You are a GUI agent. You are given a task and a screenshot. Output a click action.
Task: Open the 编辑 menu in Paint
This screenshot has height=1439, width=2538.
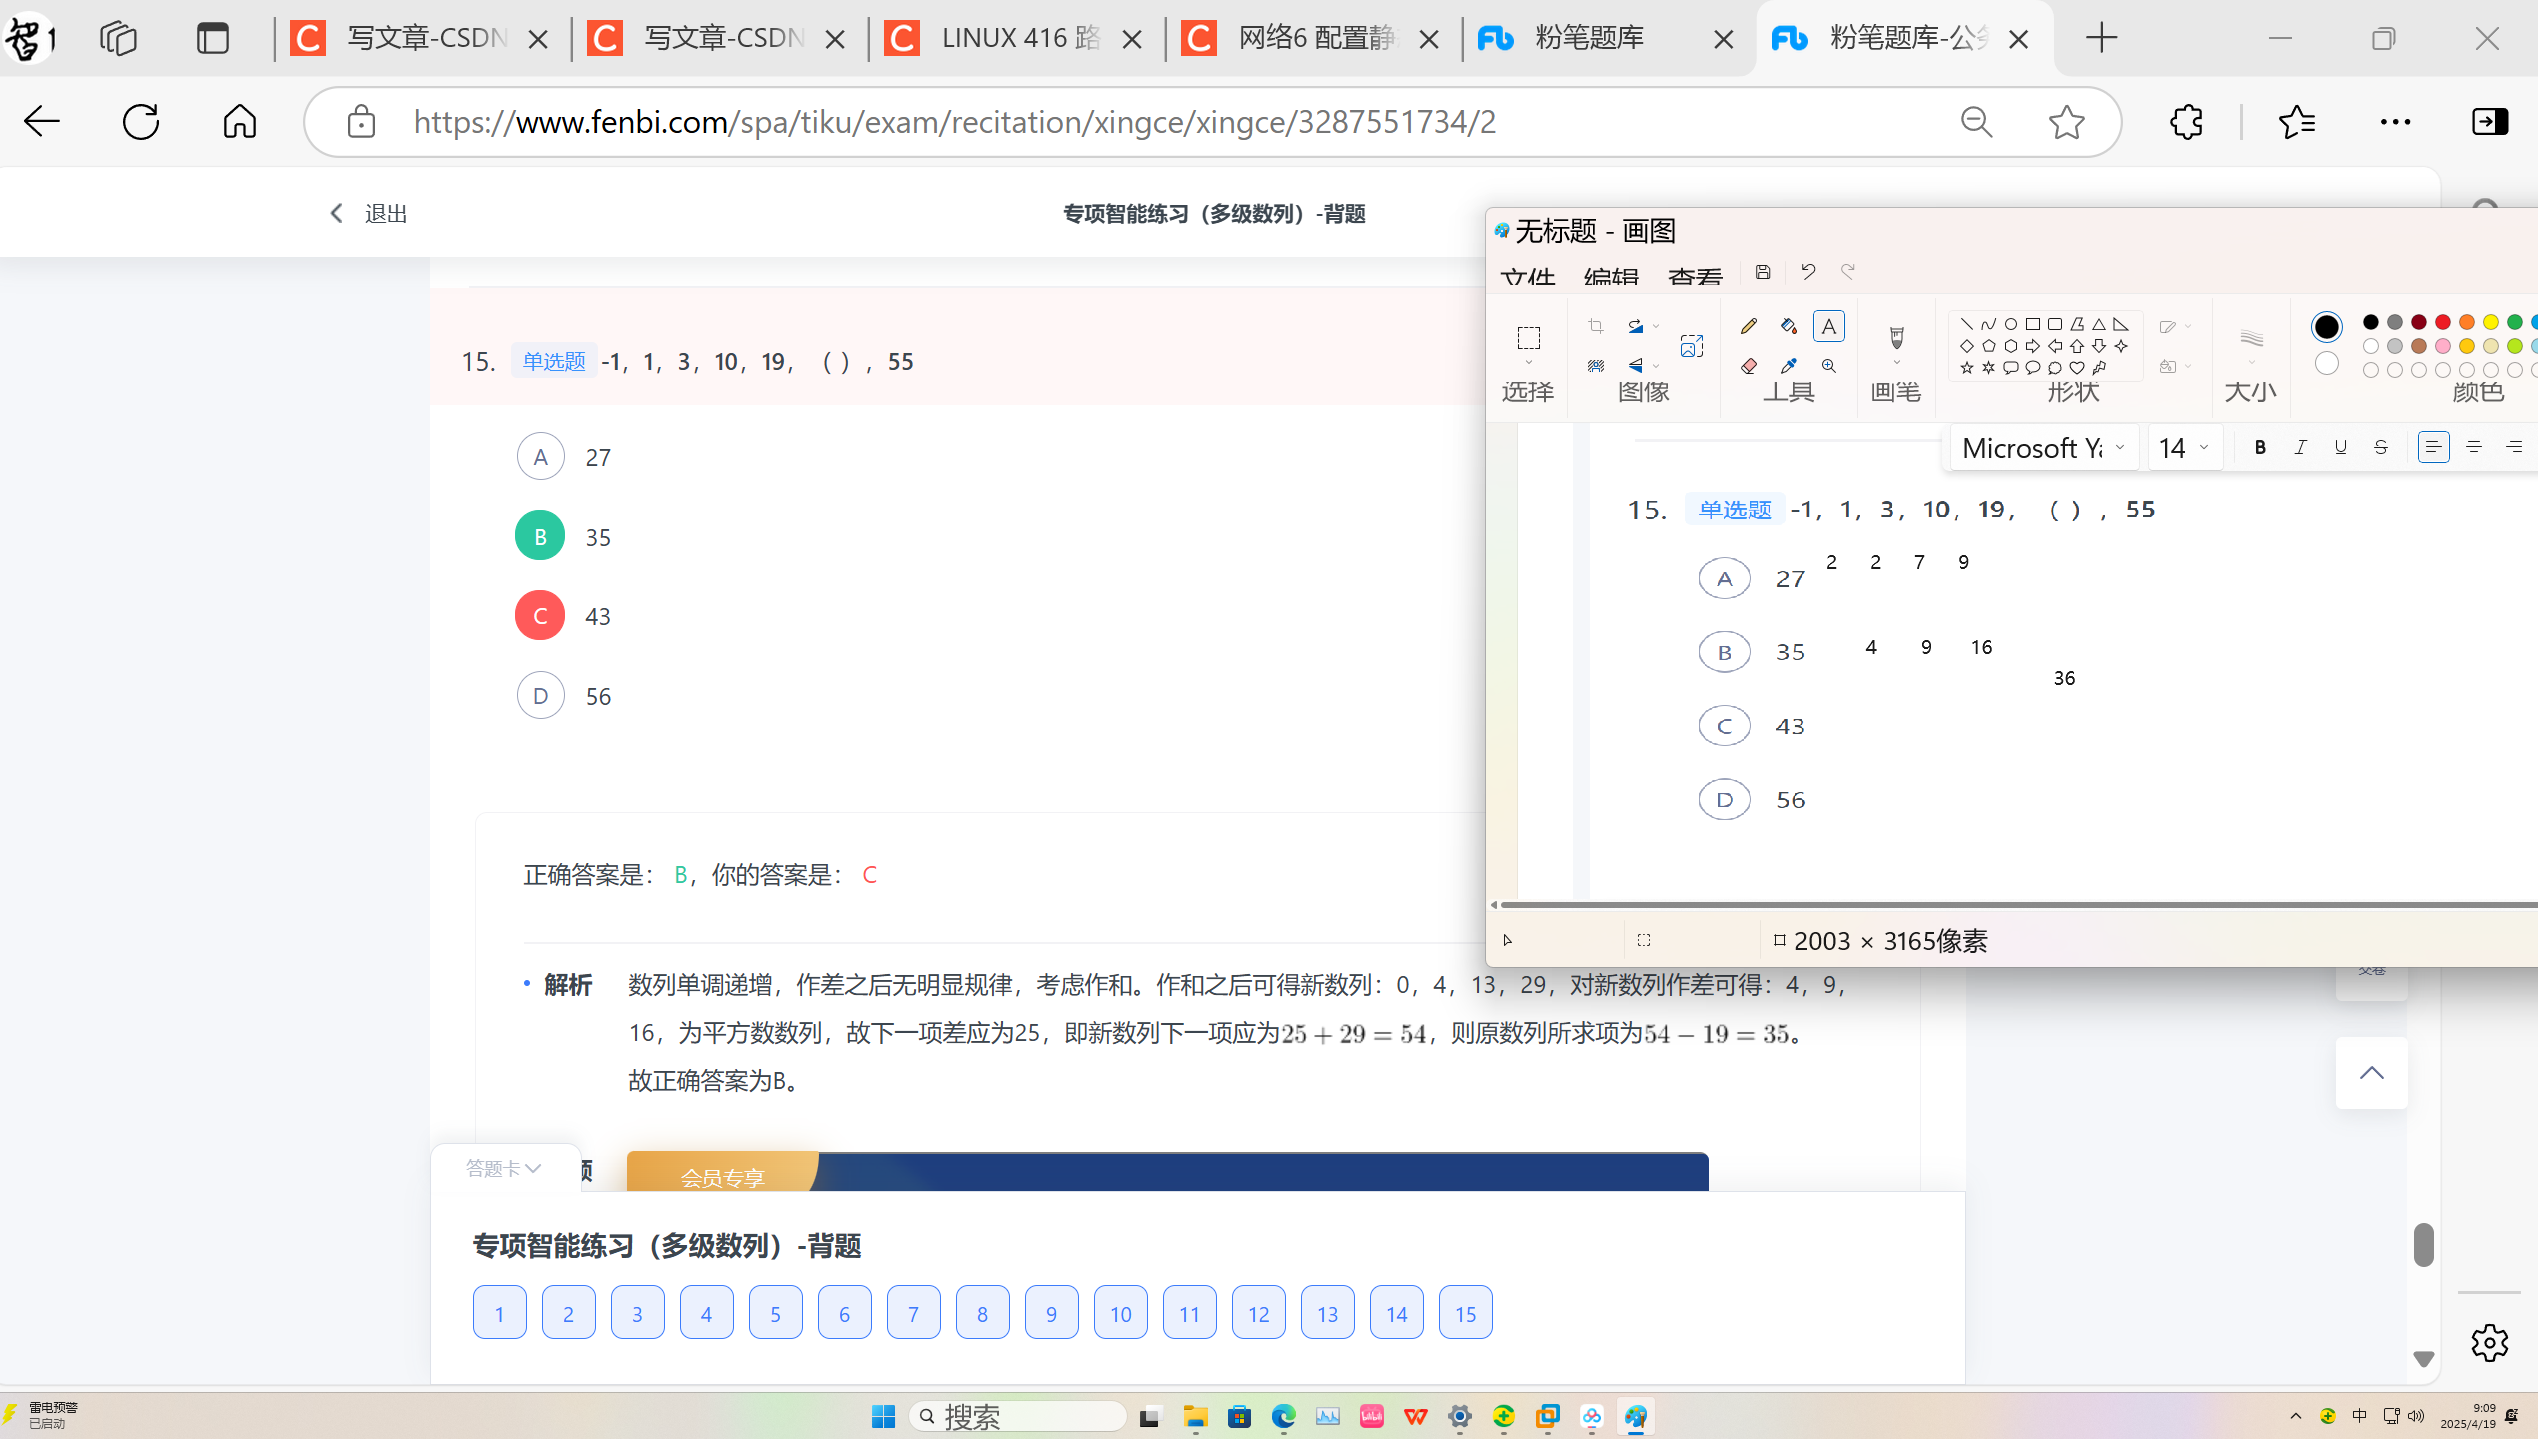tap(1610, 277)
